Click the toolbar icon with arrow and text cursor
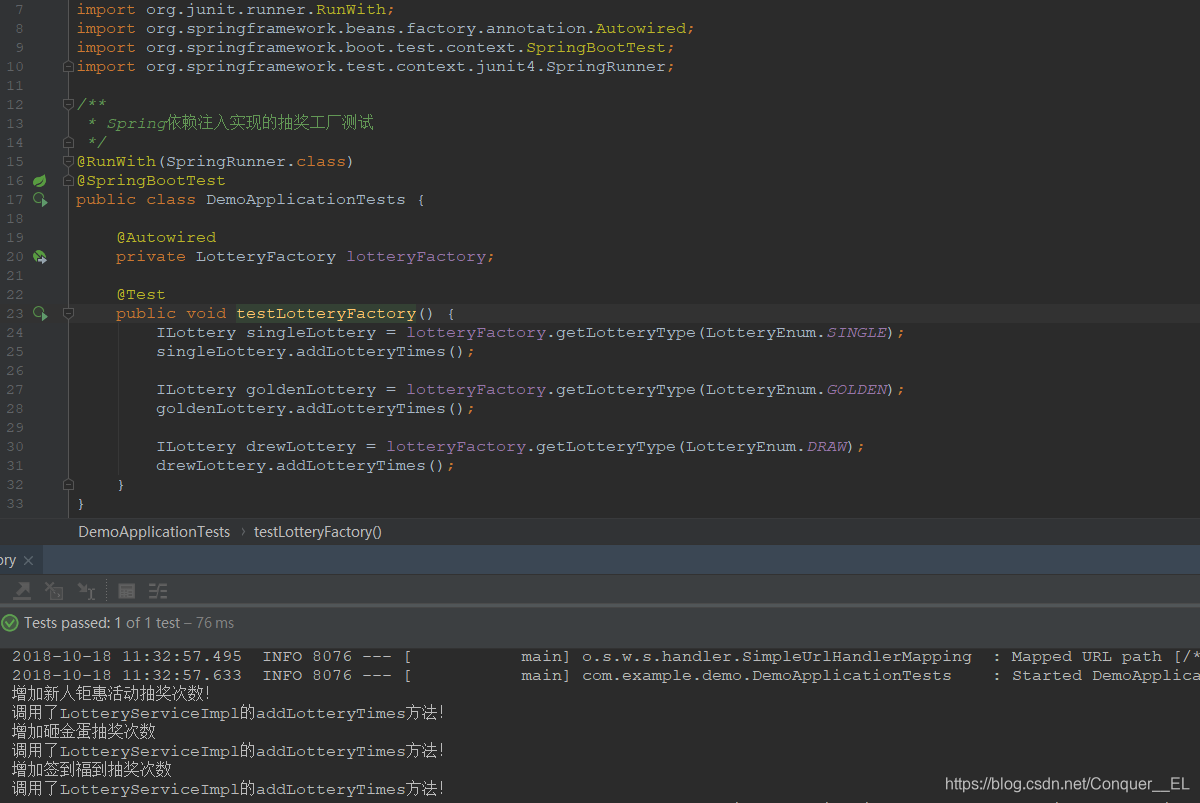1200x803 pixels. pyautogui.click(x=86, y=591)
